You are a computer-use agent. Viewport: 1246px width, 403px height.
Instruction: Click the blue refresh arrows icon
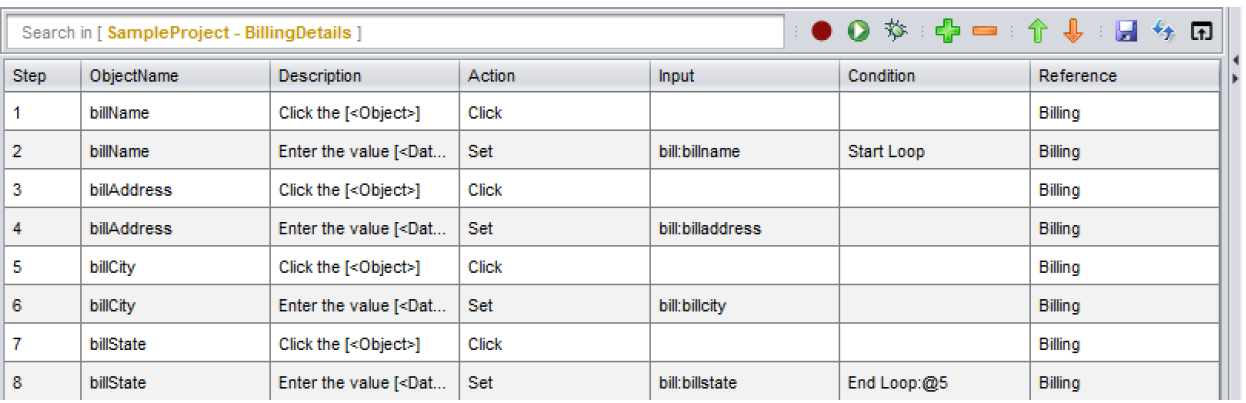[x=1163, y=32]
